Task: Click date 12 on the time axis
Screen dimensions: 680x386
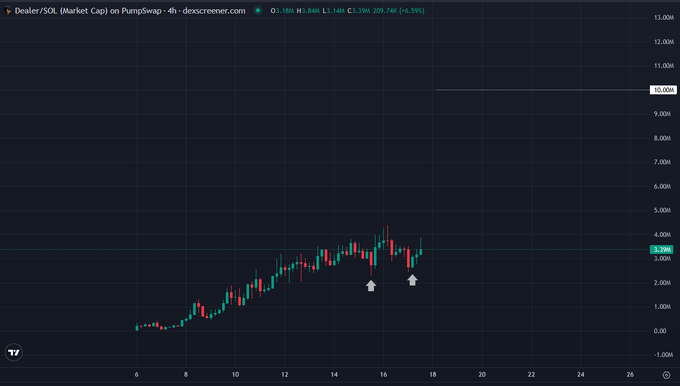Action: (x=284, y=375)
